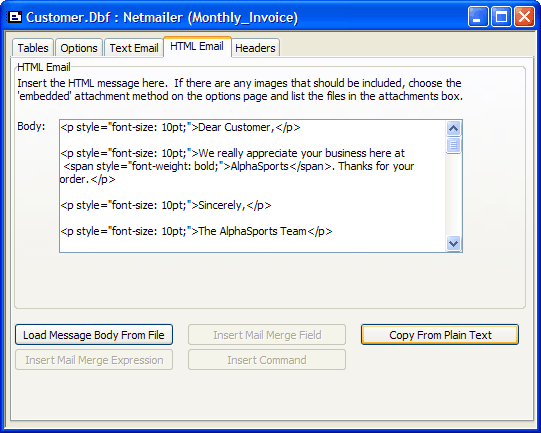The image size is (541, 433).
Task: Click Load Message Body From File button
Action: pyautogui.click(x=94, y=335)
